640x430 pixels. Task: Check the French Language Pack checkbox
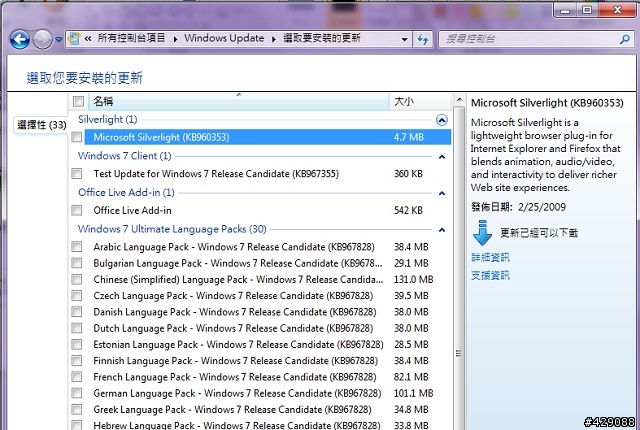coord(77,377)
